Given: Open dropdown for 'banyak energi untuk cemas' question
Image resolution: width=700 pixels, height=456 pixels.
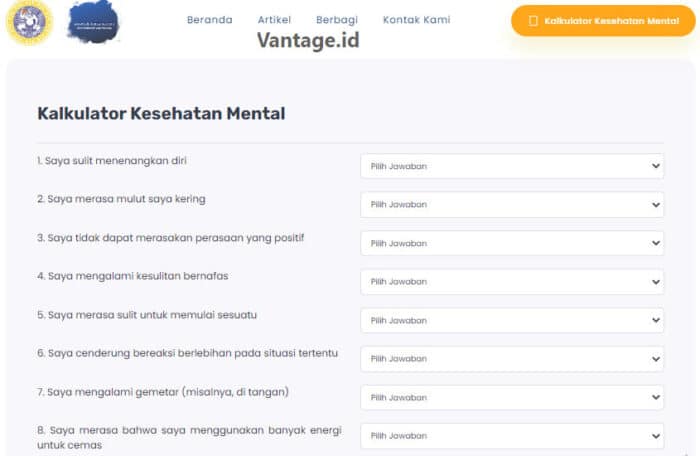Looking at the screenshot, I should (x=512, y=436).
